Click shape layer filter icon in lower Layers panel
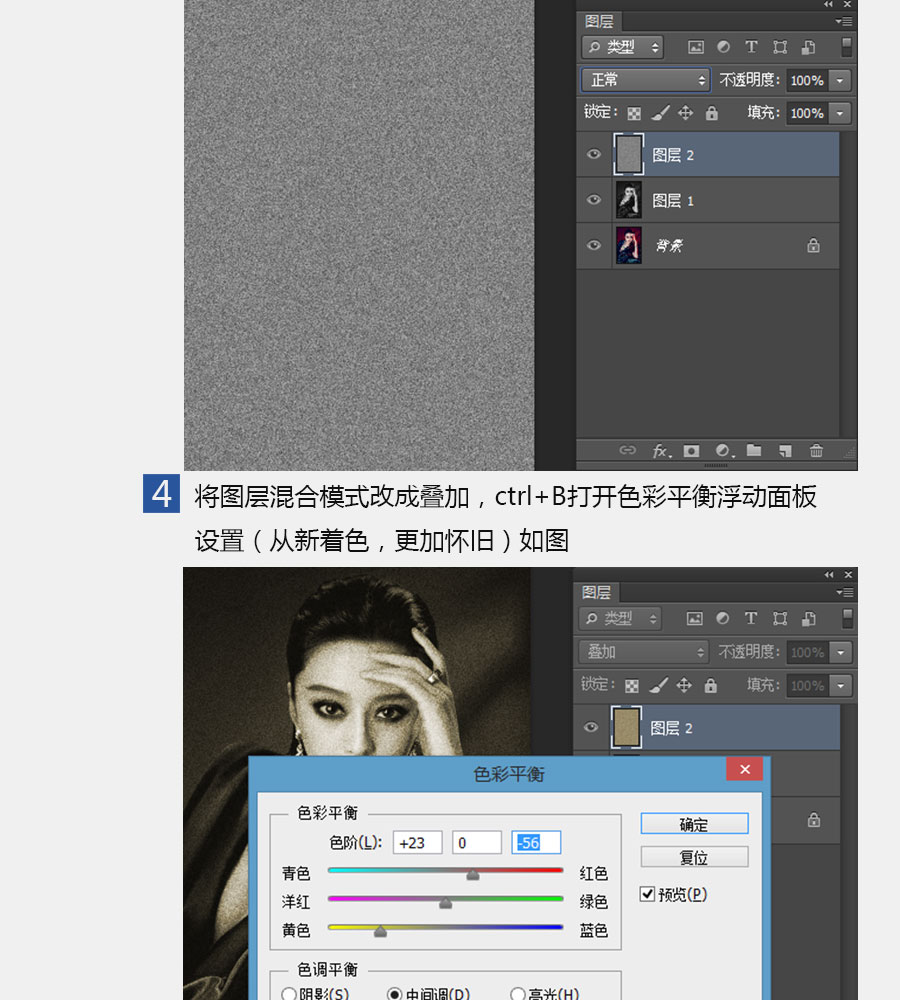 click(x=779, y=618)
